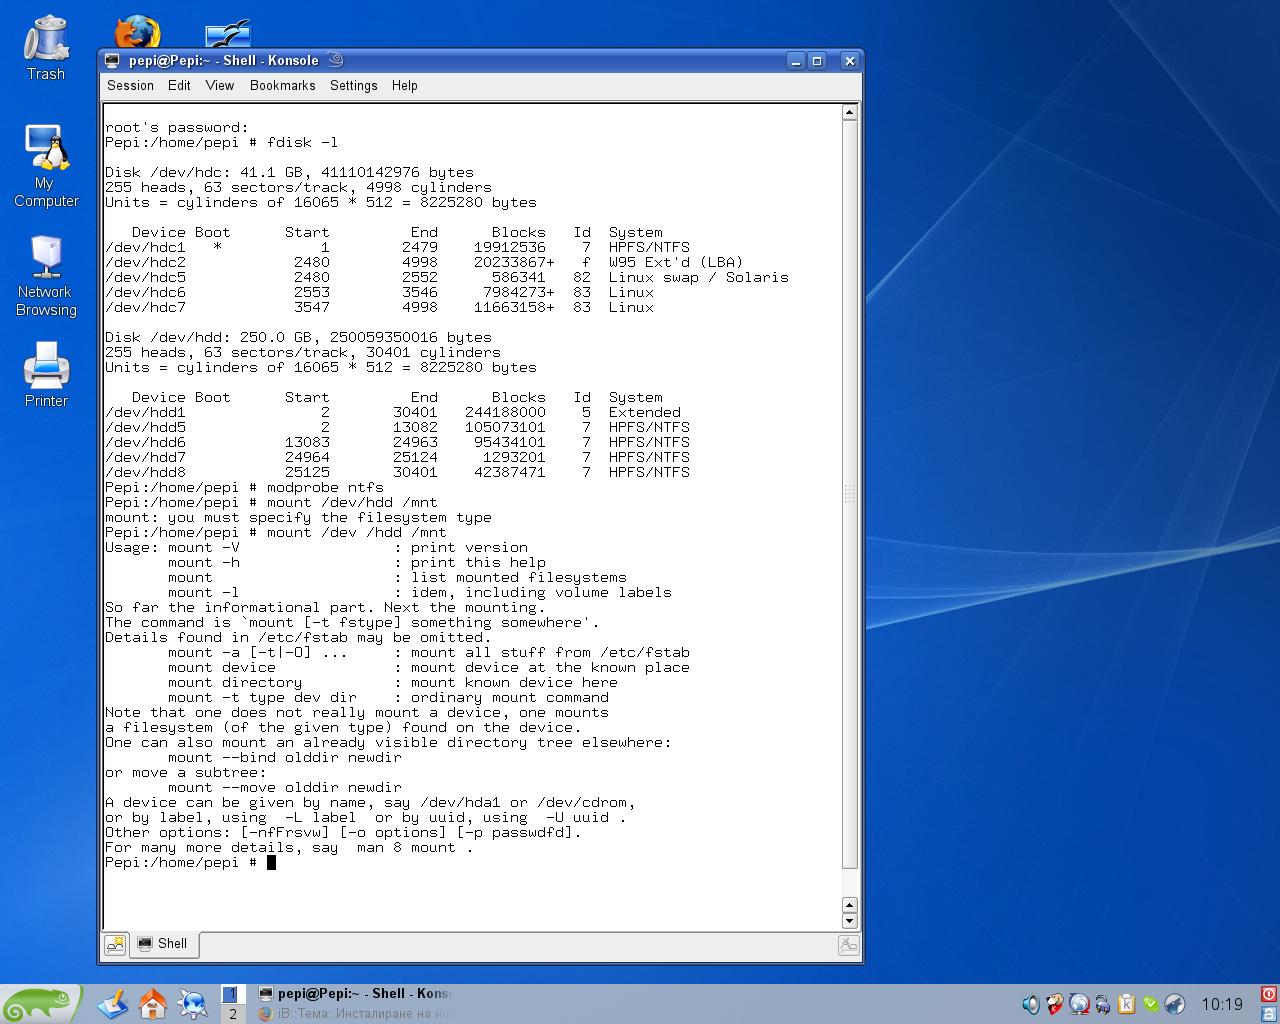Minimize the Konsole window
Screen dimensions: 1280x1024
[796, 60]
